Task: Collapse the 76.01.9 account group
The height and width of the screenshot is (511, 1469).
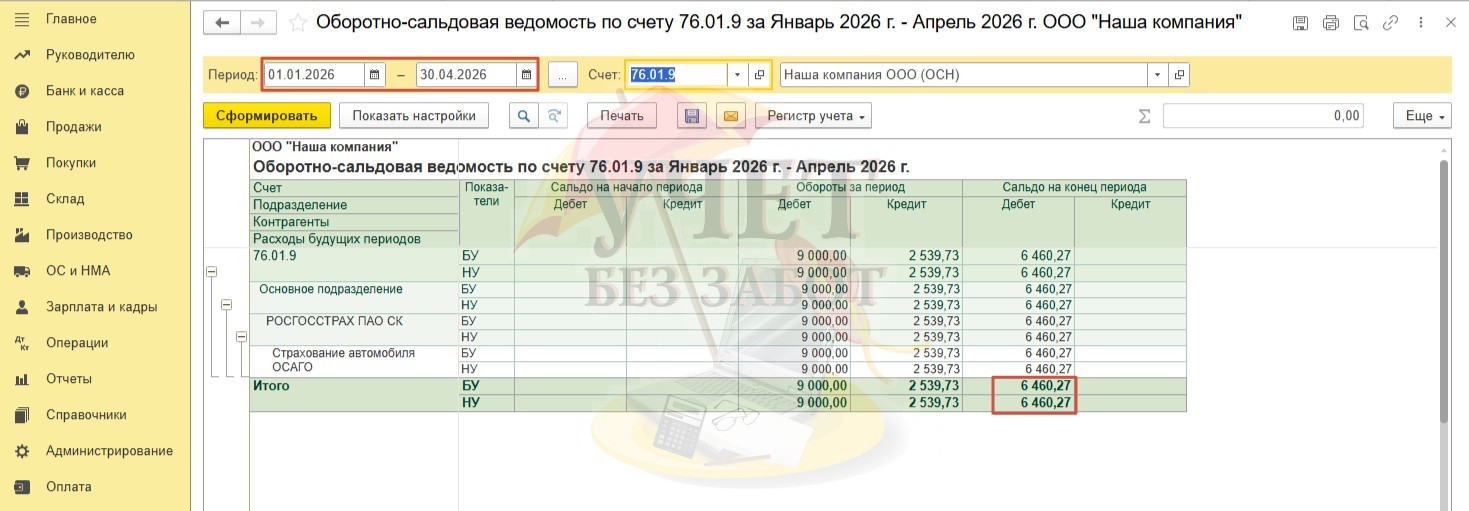Action: pyautogui.click(x=211, y=272)
